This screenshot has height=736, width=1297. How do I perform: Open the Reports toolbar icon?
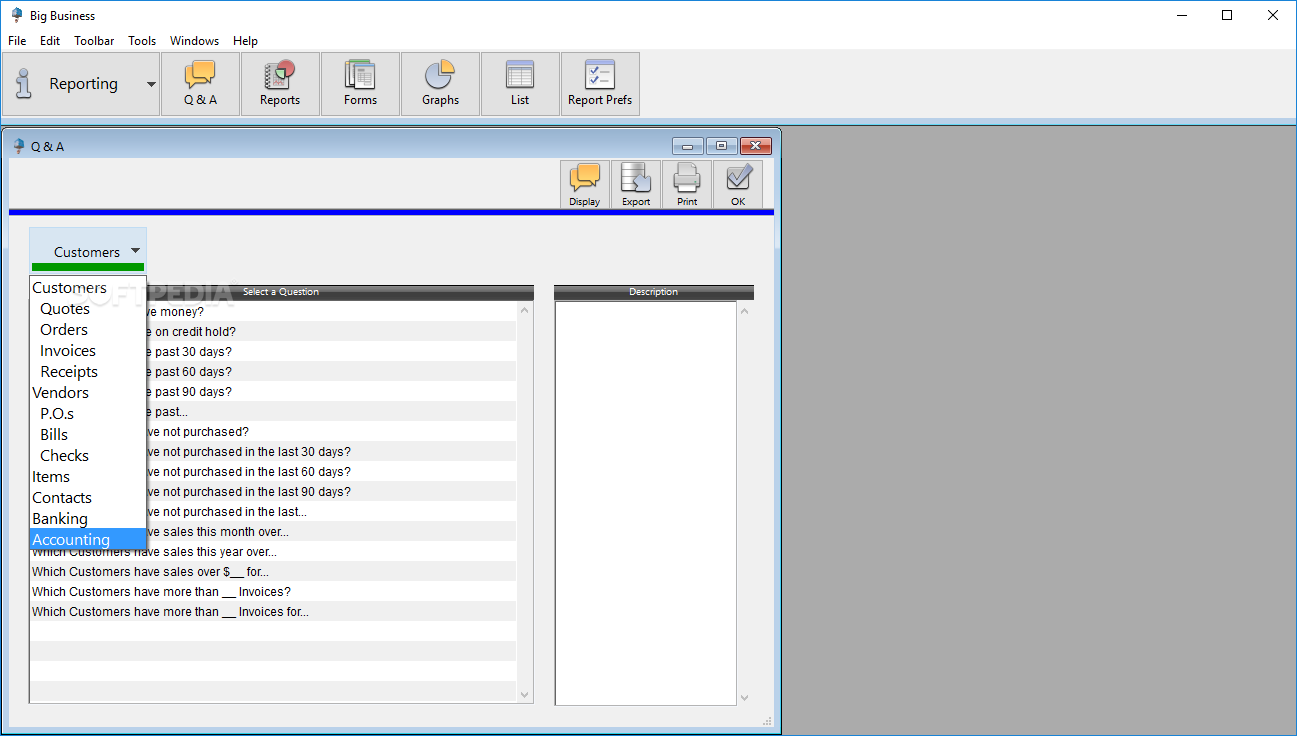pyautogui.click(x=280, y=84)
